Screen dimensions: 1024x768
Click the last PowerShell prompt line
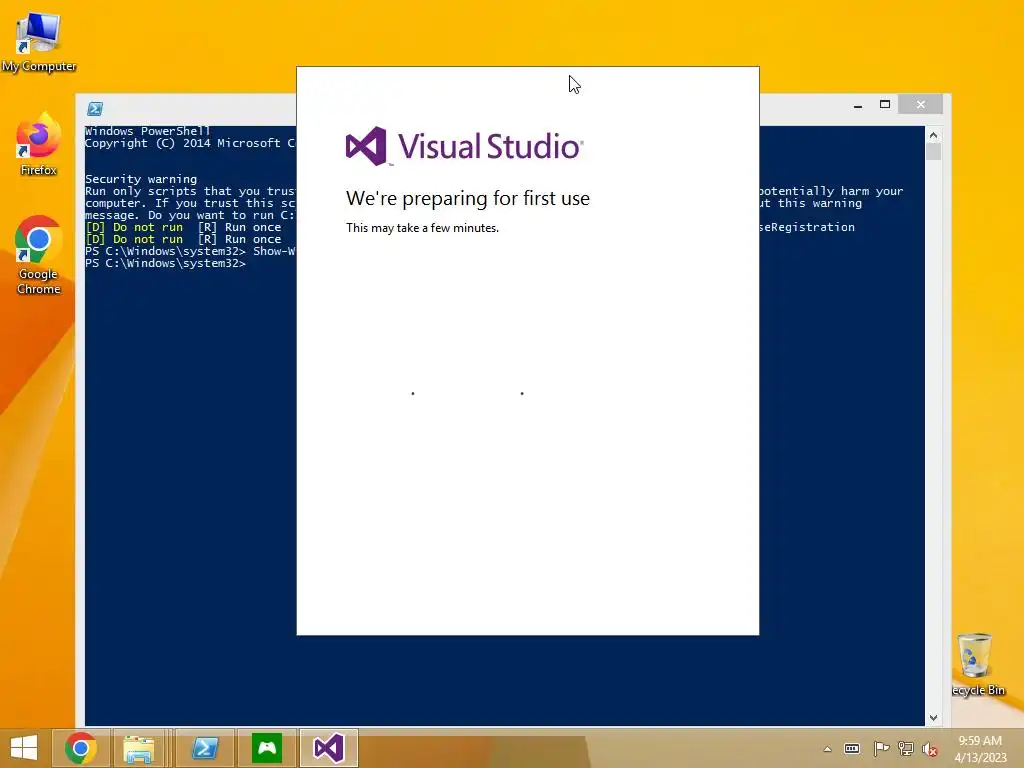pyautogui.click(x=165, y=263)
